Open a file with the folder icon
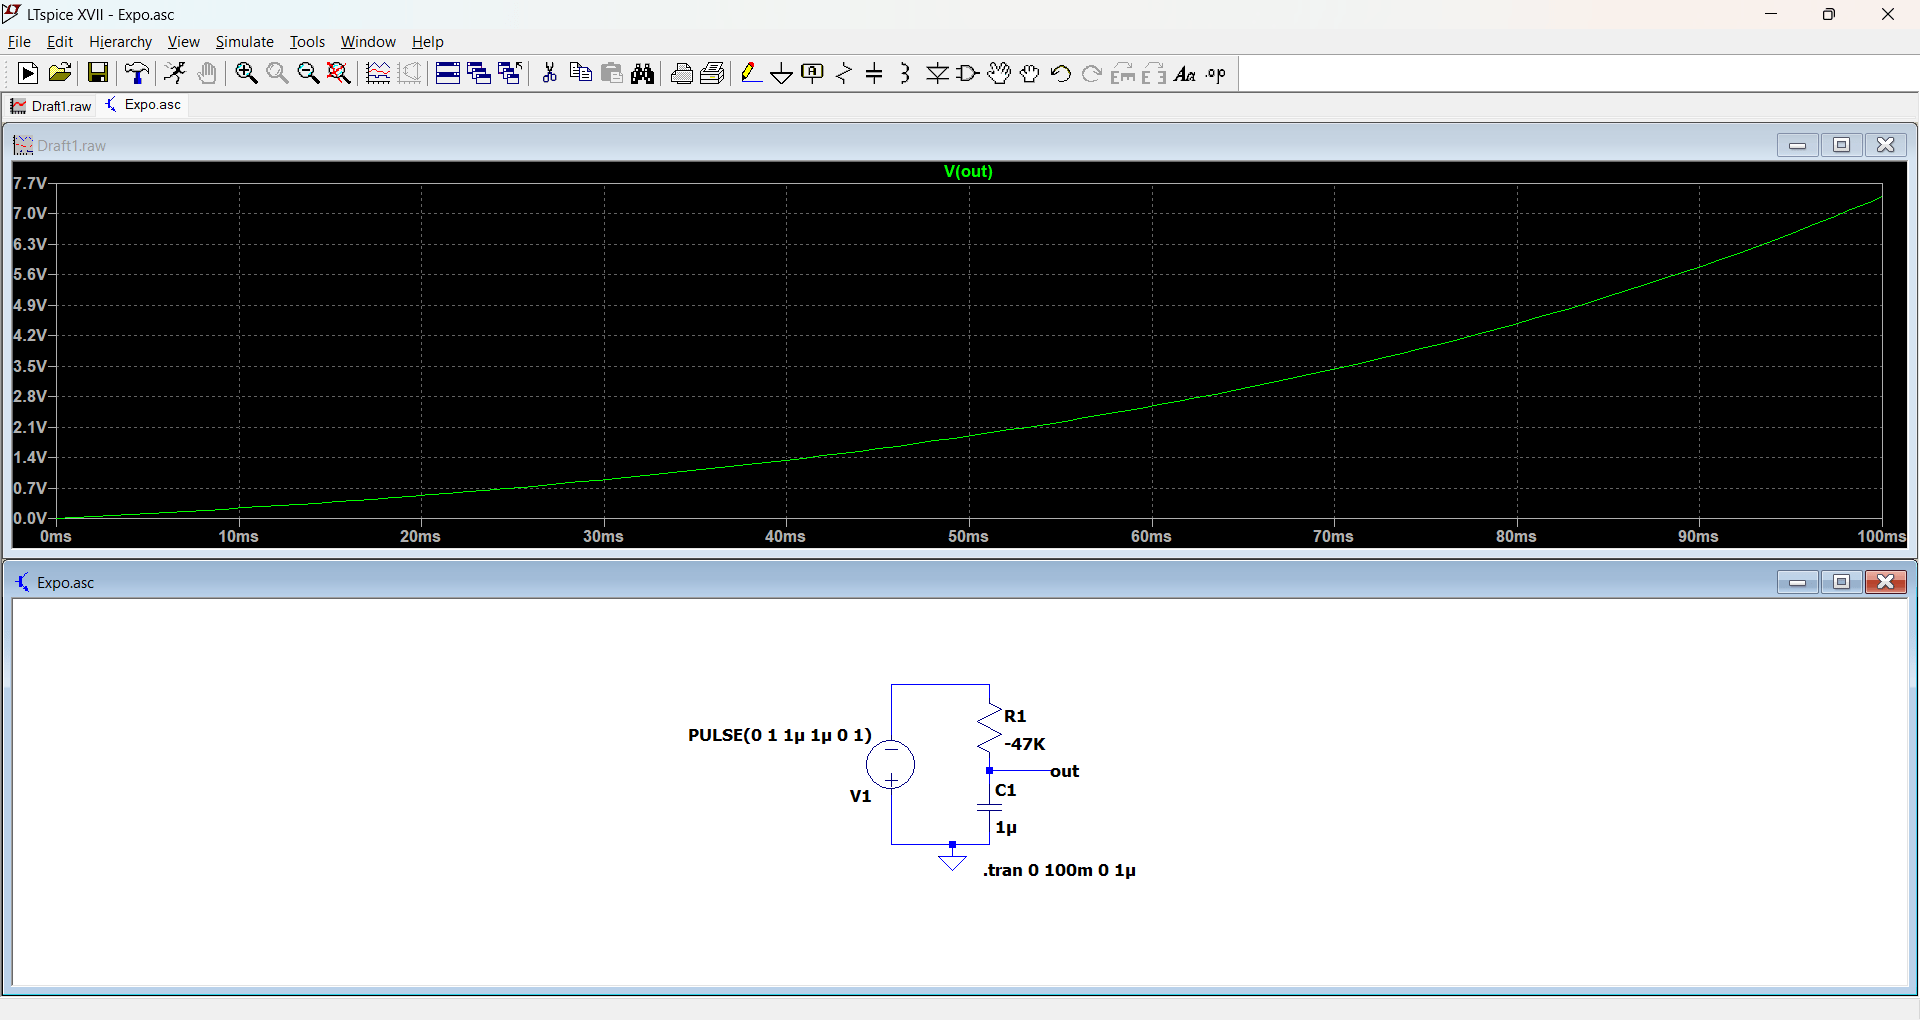1920x1020 pixels. tap(60, 73)
